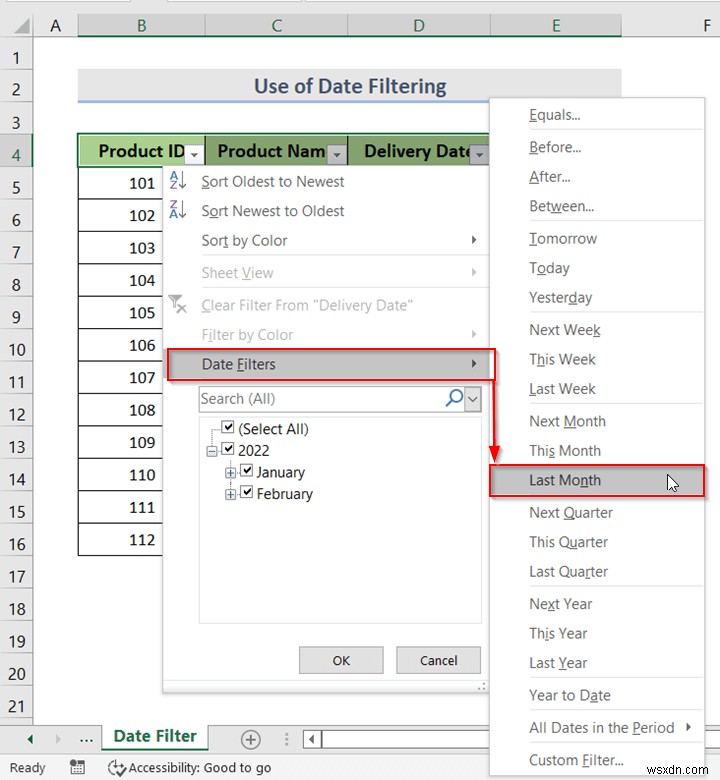Select the This Quarter filter
Image resolution: width=720 pixels, height=780 pixels.
[x=568, y=542]
